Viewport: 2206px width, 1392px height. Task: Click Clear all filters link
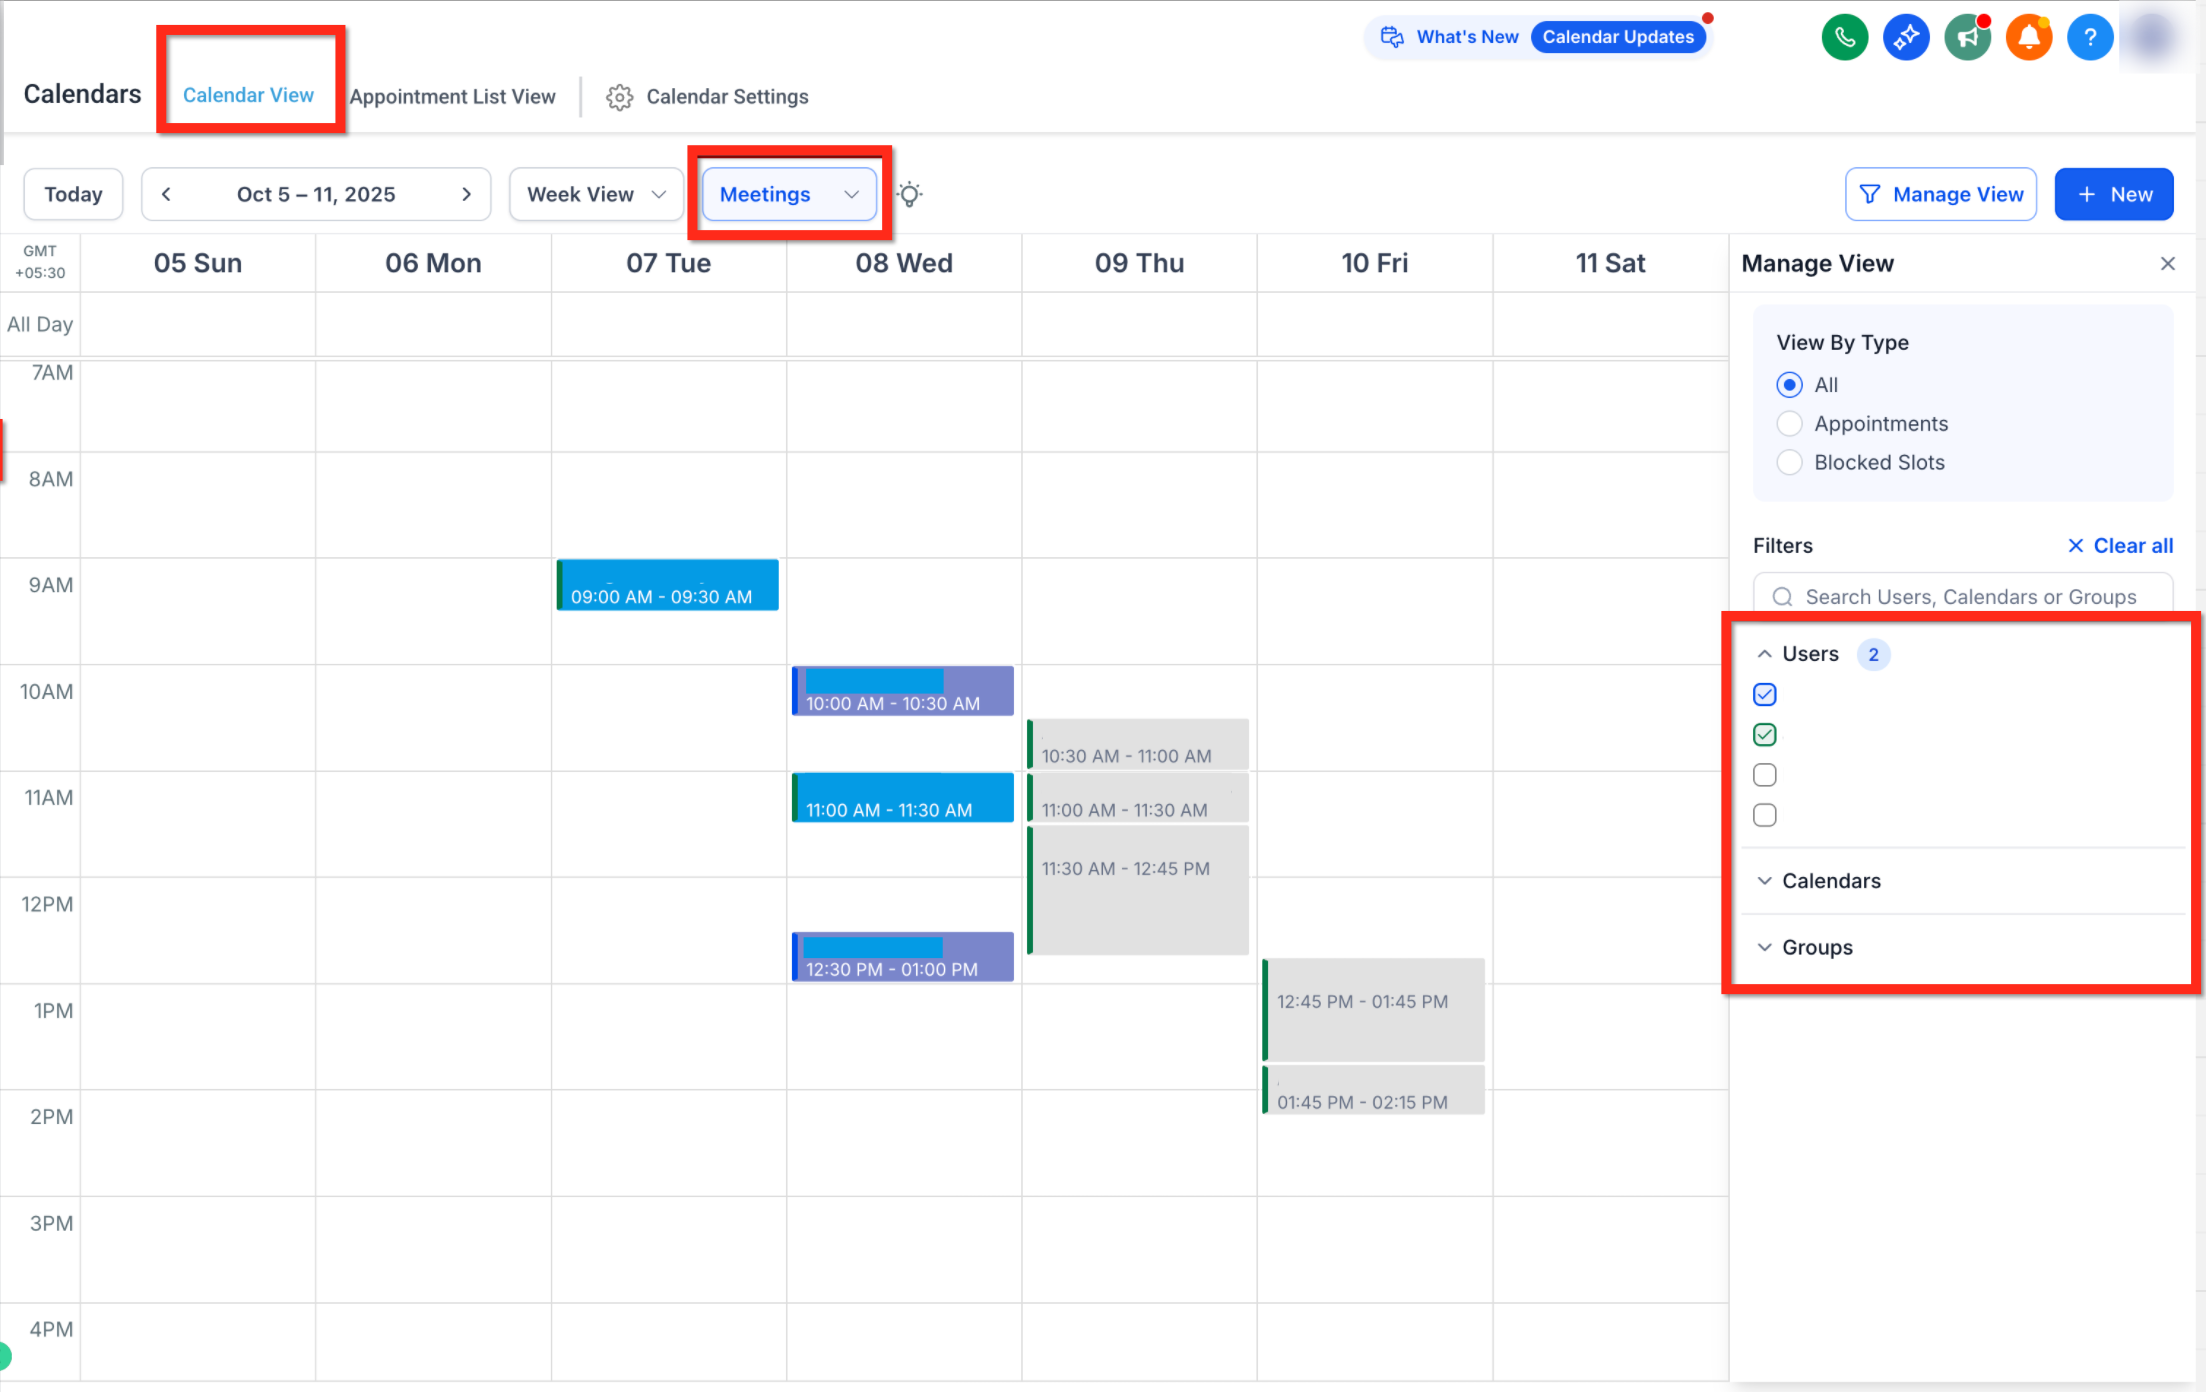[2120, 546]
